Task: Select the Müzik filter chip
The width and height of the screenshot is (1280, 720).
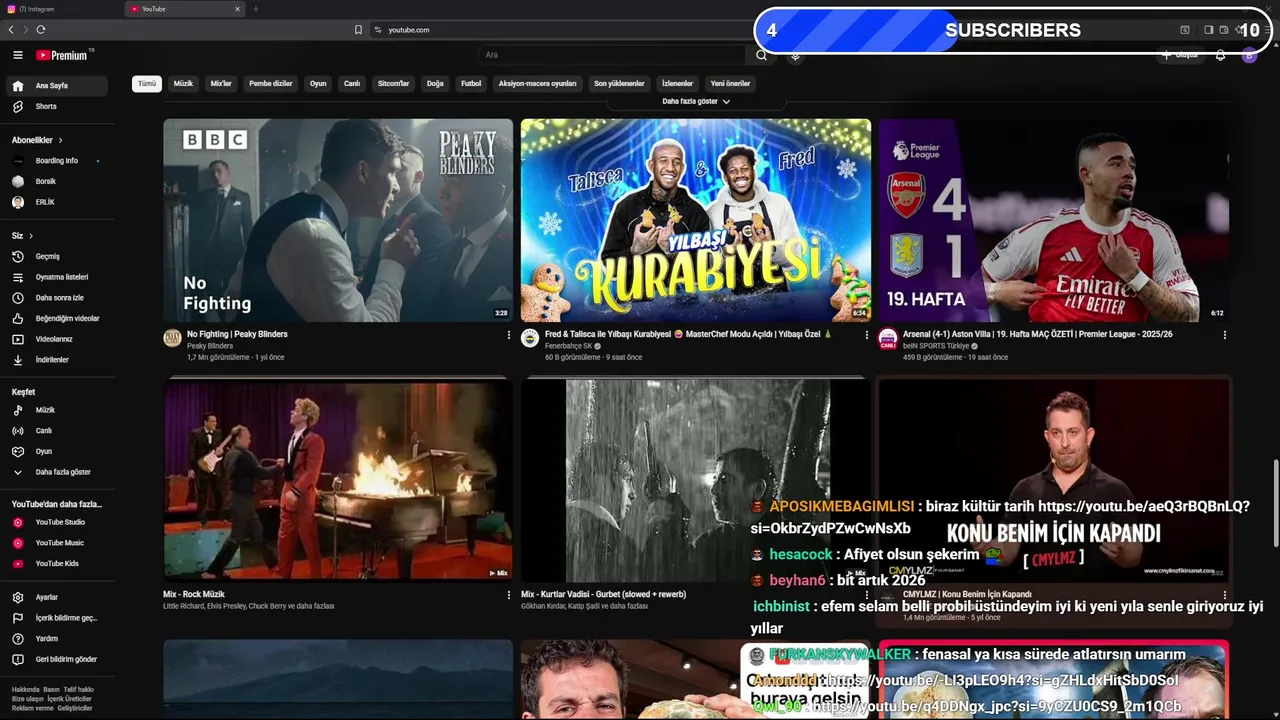Action: pos(183,84)
